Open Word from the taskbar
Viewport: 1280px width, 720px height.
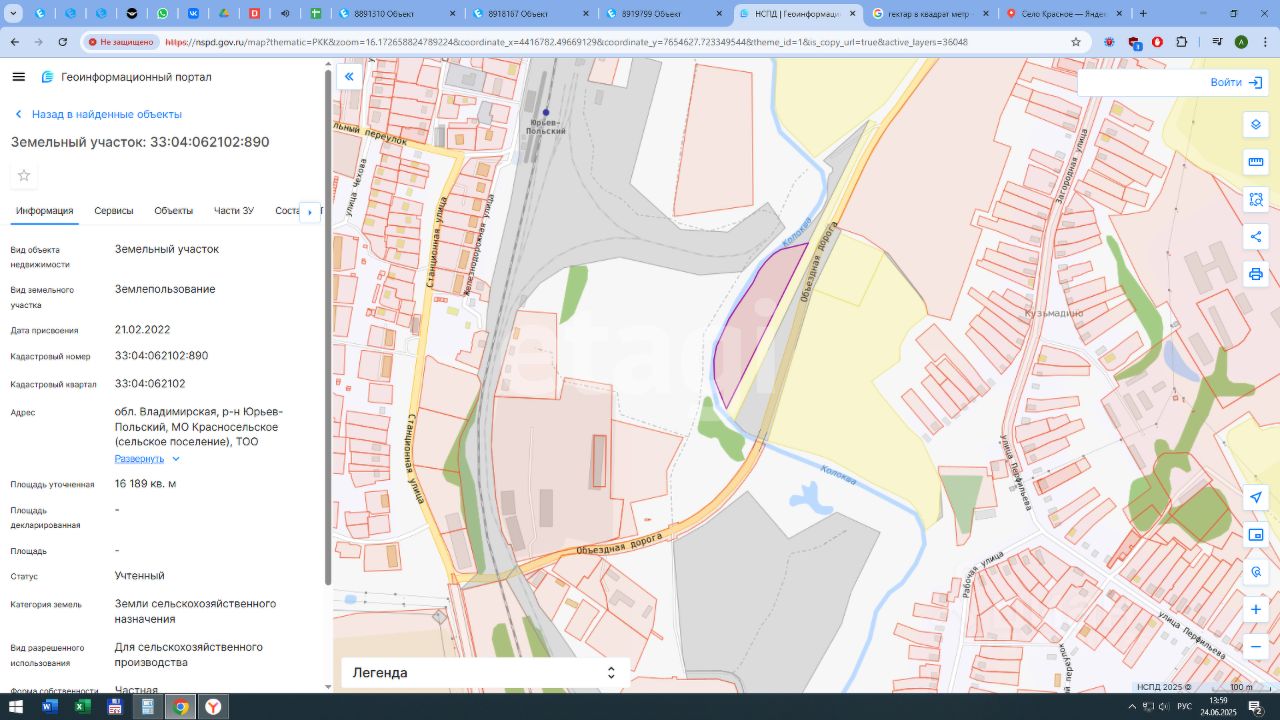(x=50, y=707)
